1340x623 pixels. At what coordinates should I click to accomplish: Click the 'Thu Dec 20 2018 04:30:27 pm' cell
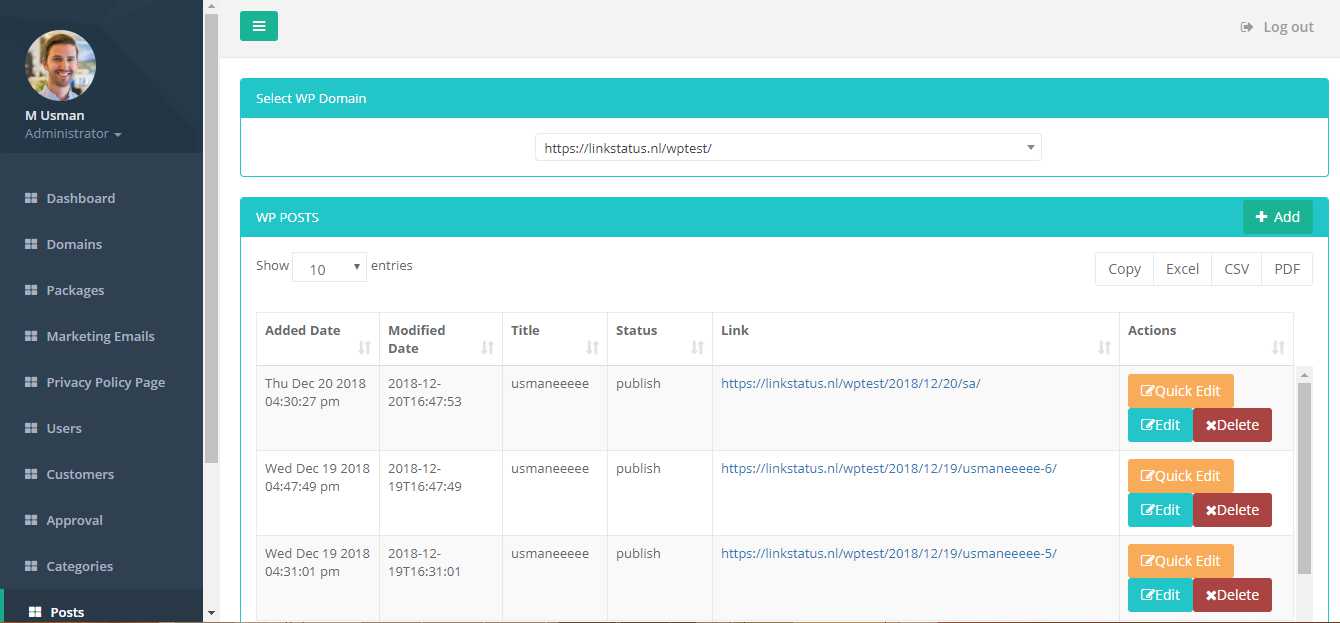coord(317,408)
